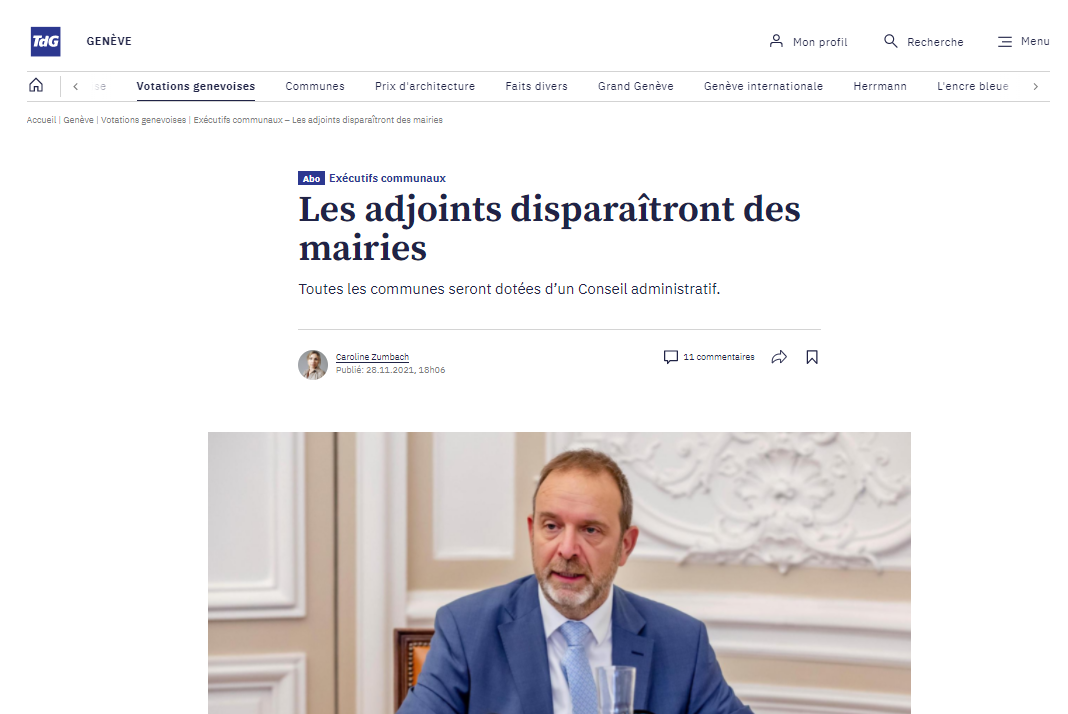Go to the Faits divers section
Viewport: 1068px width, 714px height.
click(x=537, y=87)
